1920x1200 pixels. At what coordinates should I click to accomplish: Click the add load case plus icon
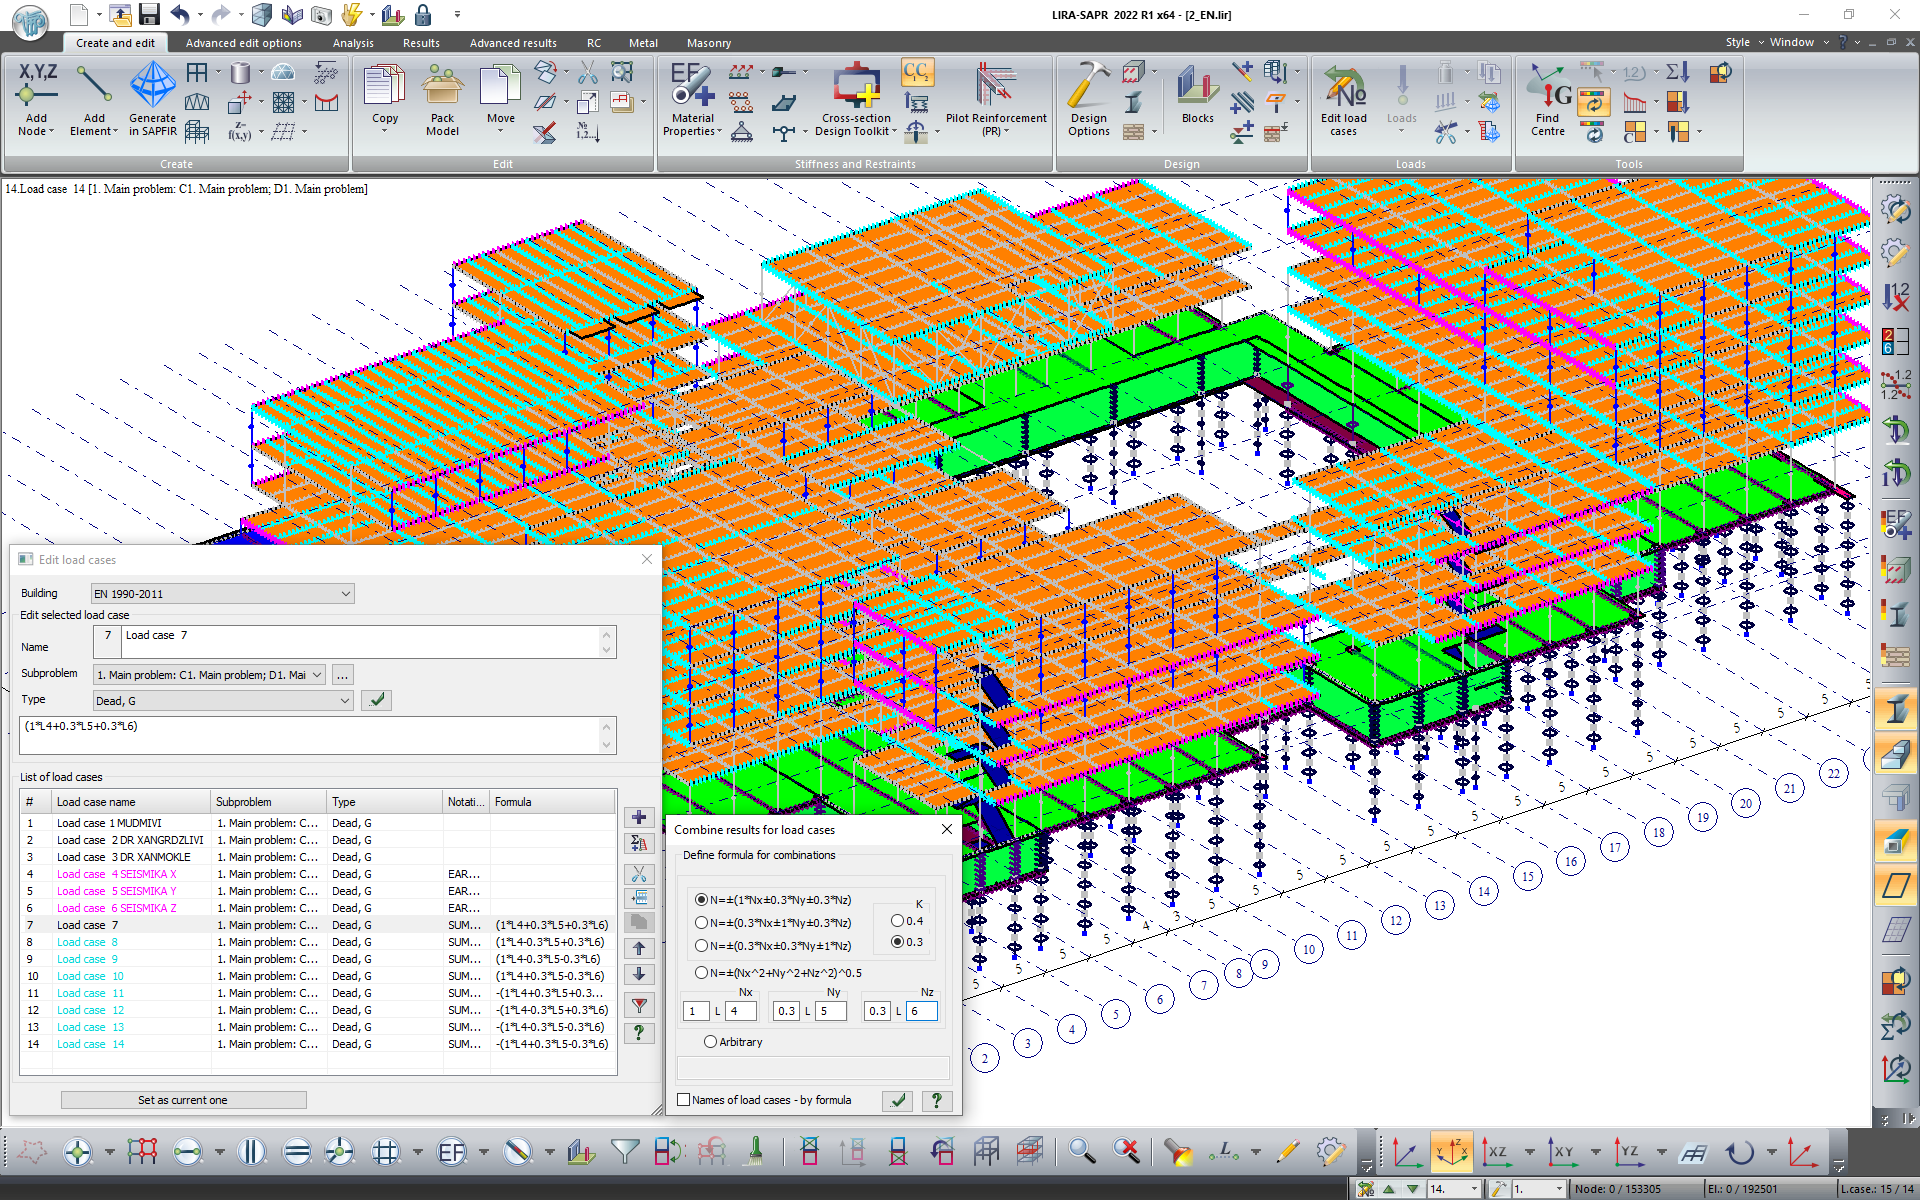pyautogui.click(x=639, y=818)
